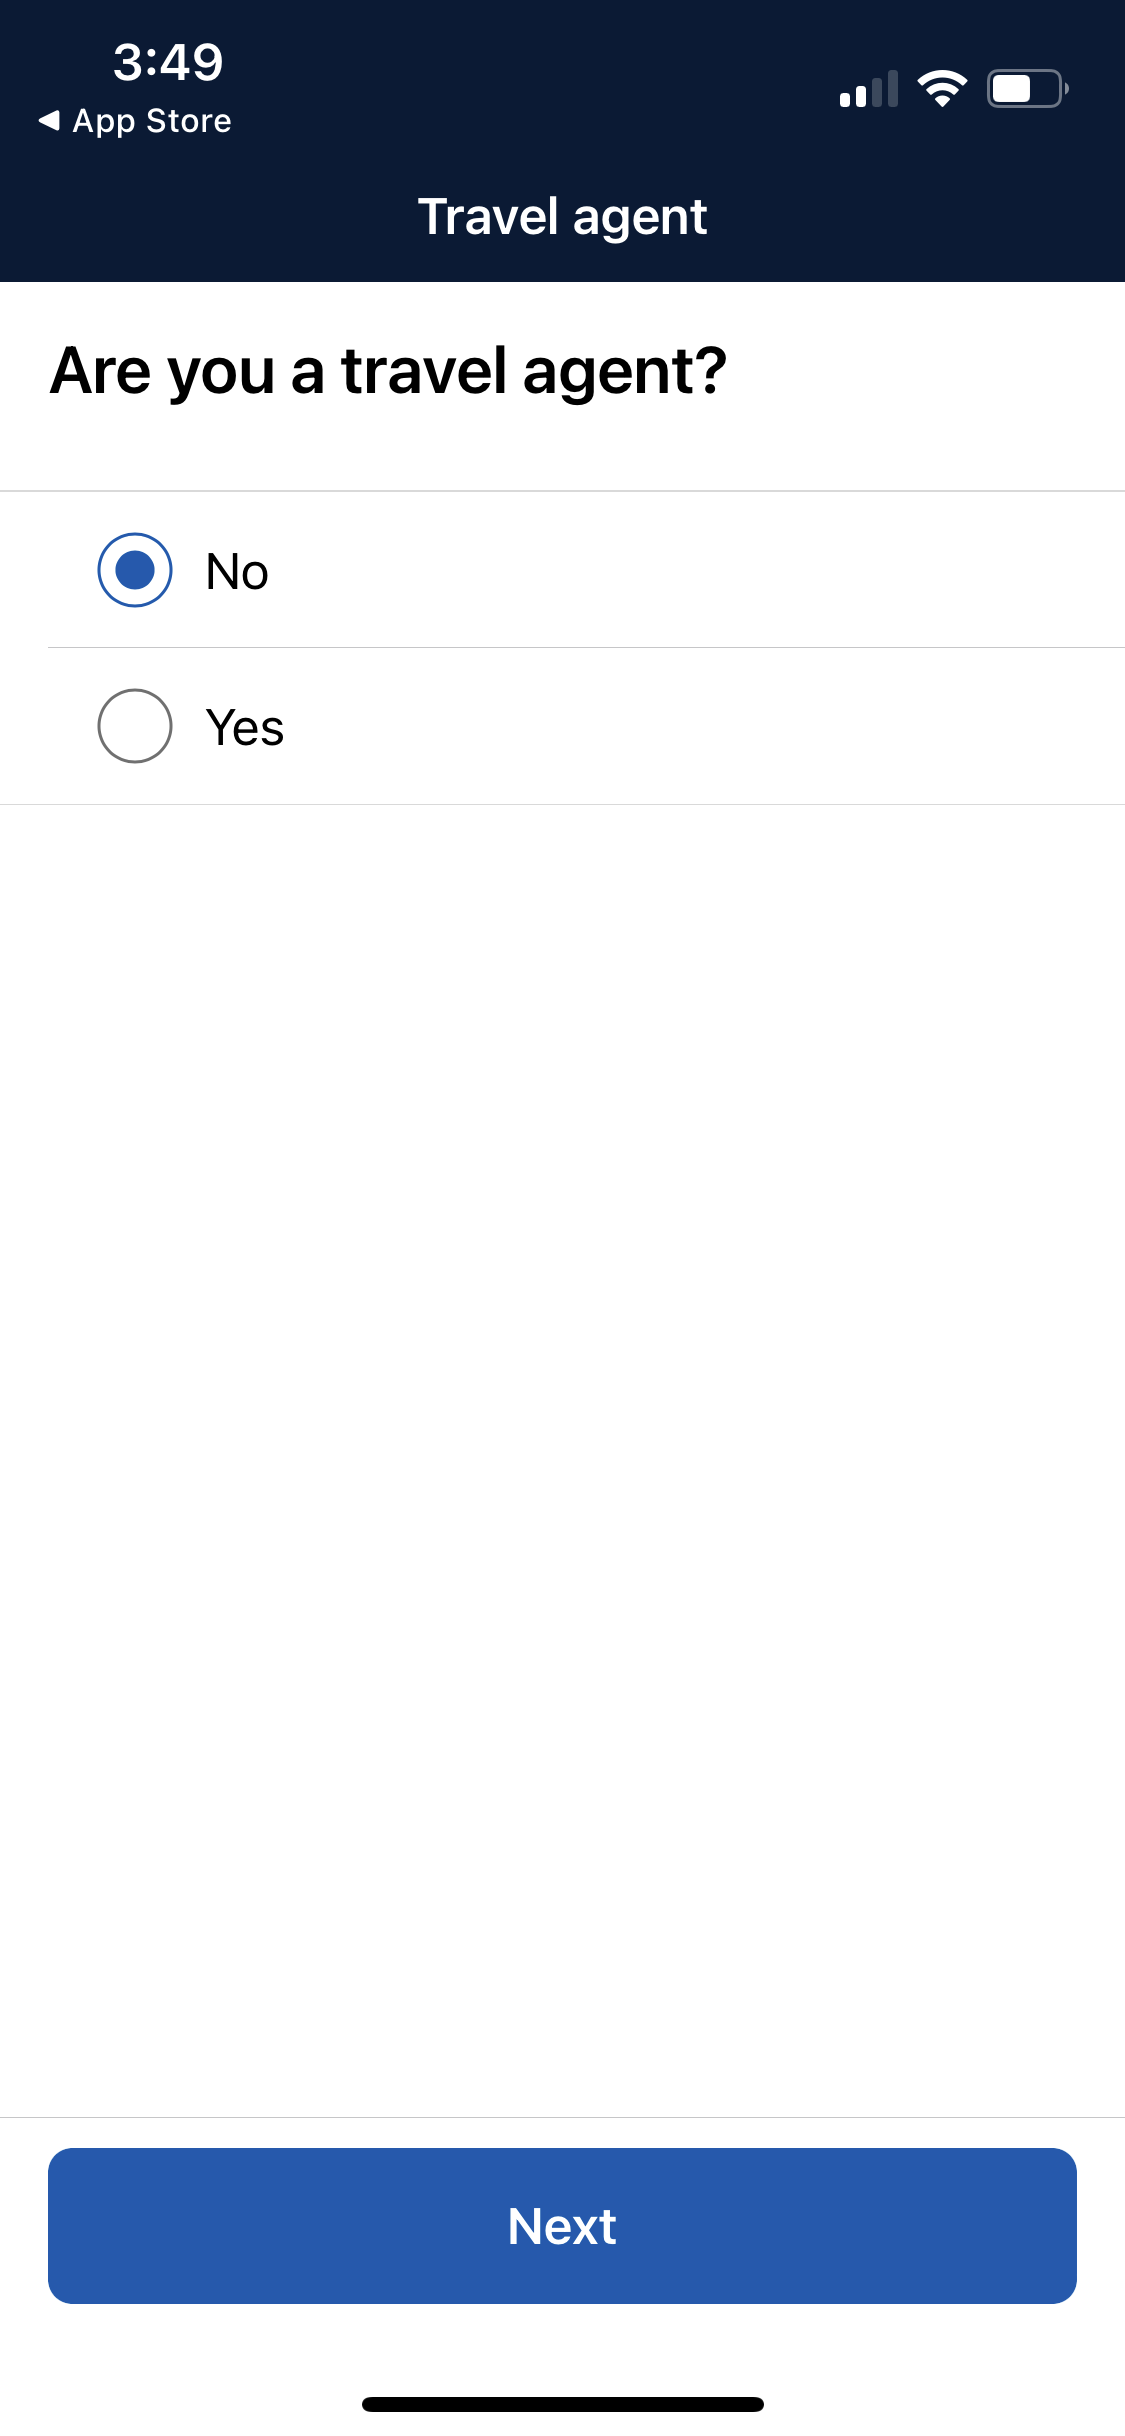Tap the home indicator bar
The width and height of the screenshot is (1125, 2436).
pyautogui.click(x=562, y=2404)
